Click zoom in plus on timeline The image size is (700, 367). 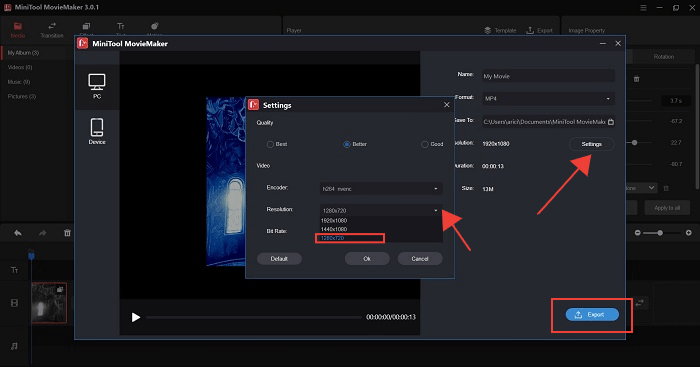689,233
